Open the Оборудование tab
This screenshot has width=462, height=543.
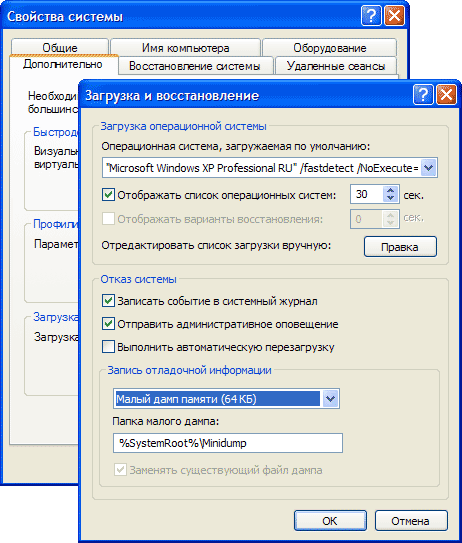[x=329, y=47]
